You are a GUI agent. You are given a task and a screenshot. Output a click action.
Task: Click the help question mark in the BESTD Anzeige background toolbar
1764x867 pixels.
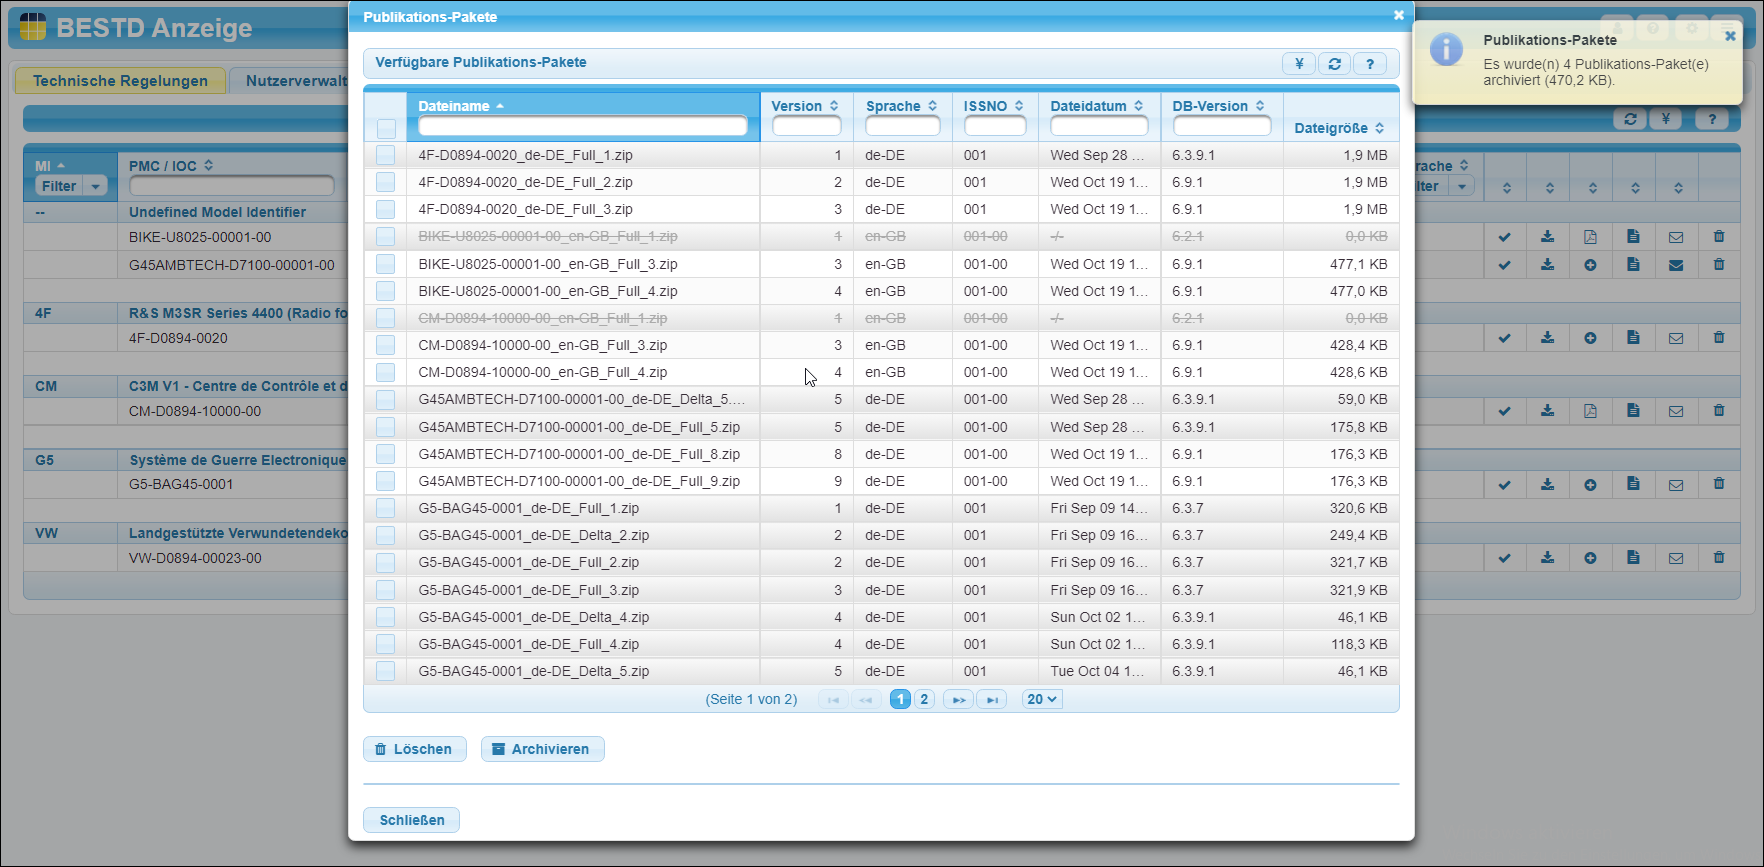pyautogui.click(x=1712, y=118)
